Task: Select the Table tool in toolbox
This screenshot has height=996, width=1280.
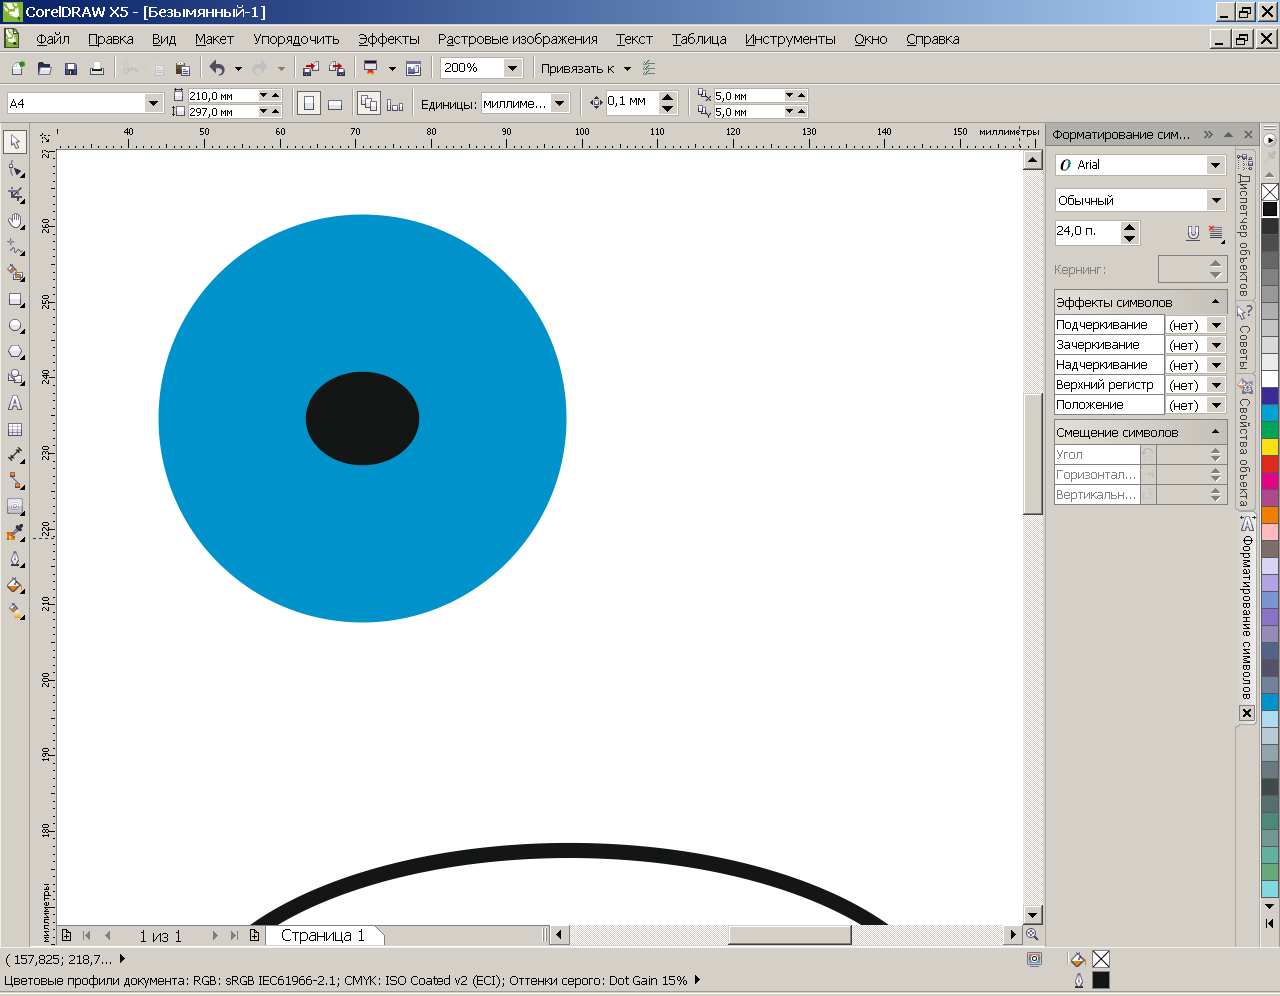Action: [x=15, y=429]
